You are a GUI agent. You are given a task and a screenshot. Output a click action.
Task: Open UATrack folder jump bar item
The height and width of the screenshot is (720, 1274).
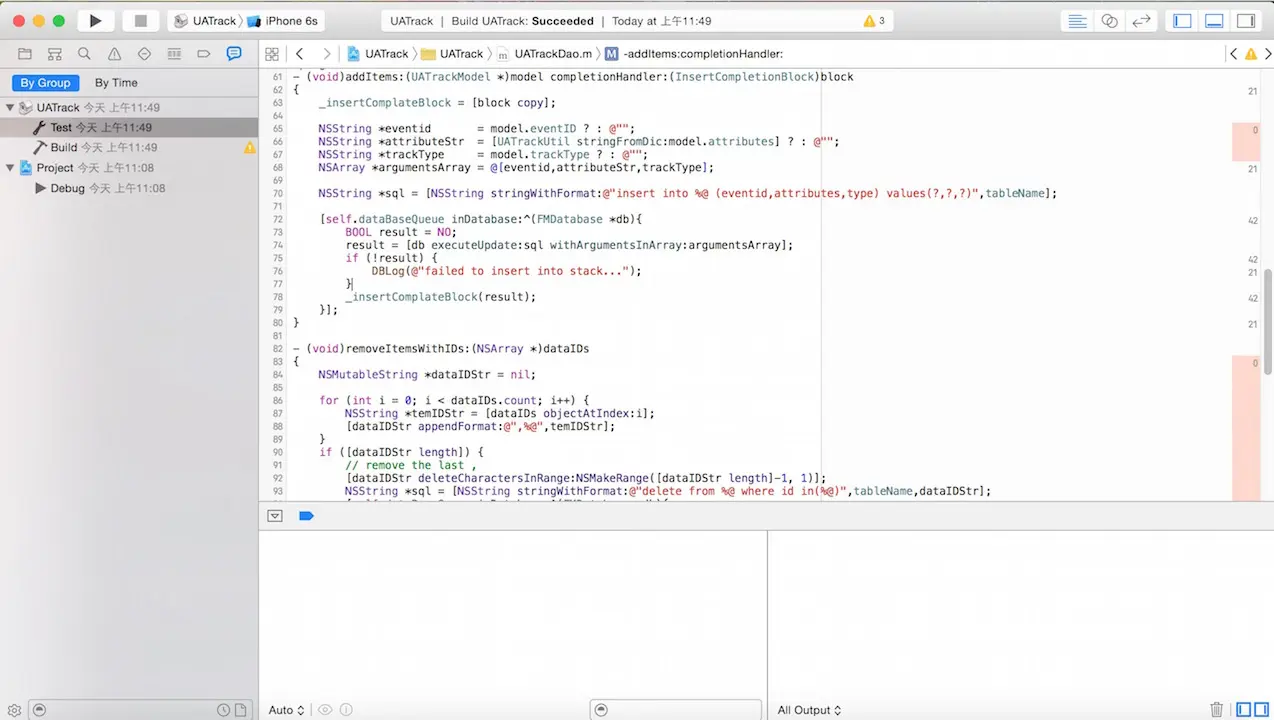coord(452,54)
